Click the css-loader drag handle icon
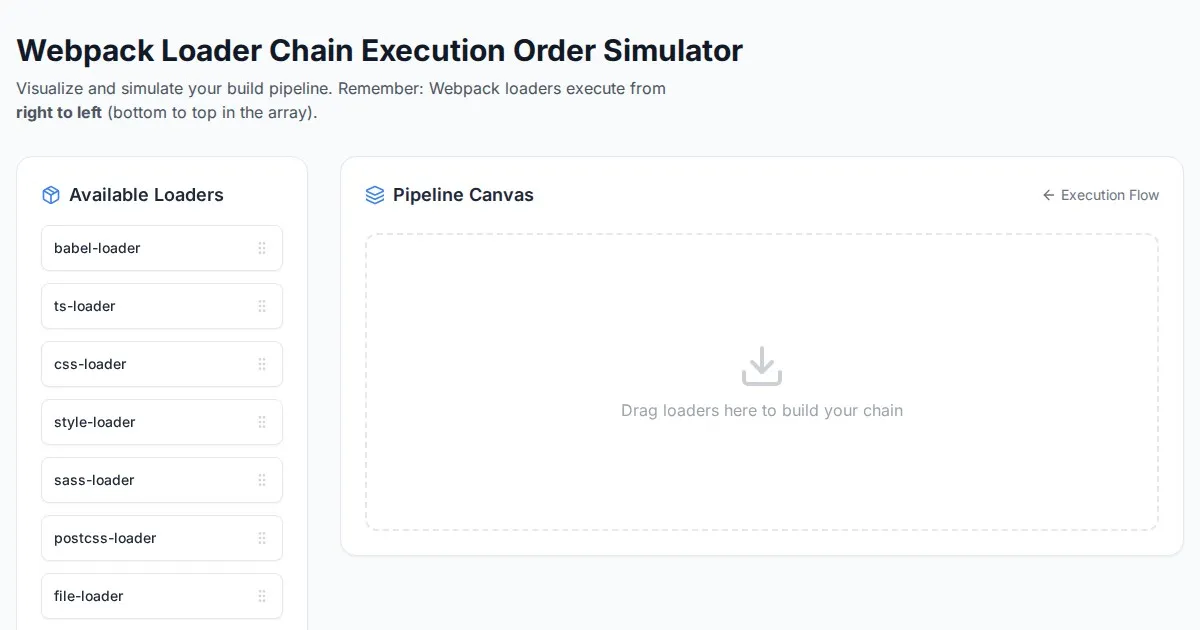The height and width of the screenshot is (630, 1200). coord(262,364)
